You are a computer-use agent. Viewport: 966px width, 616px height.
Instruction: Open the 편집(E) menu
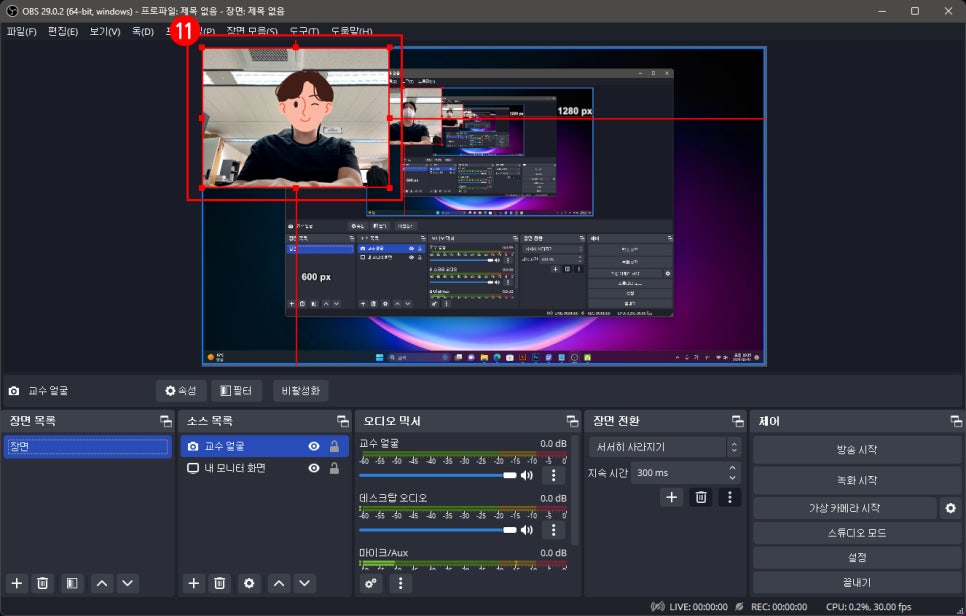(63, 31)
